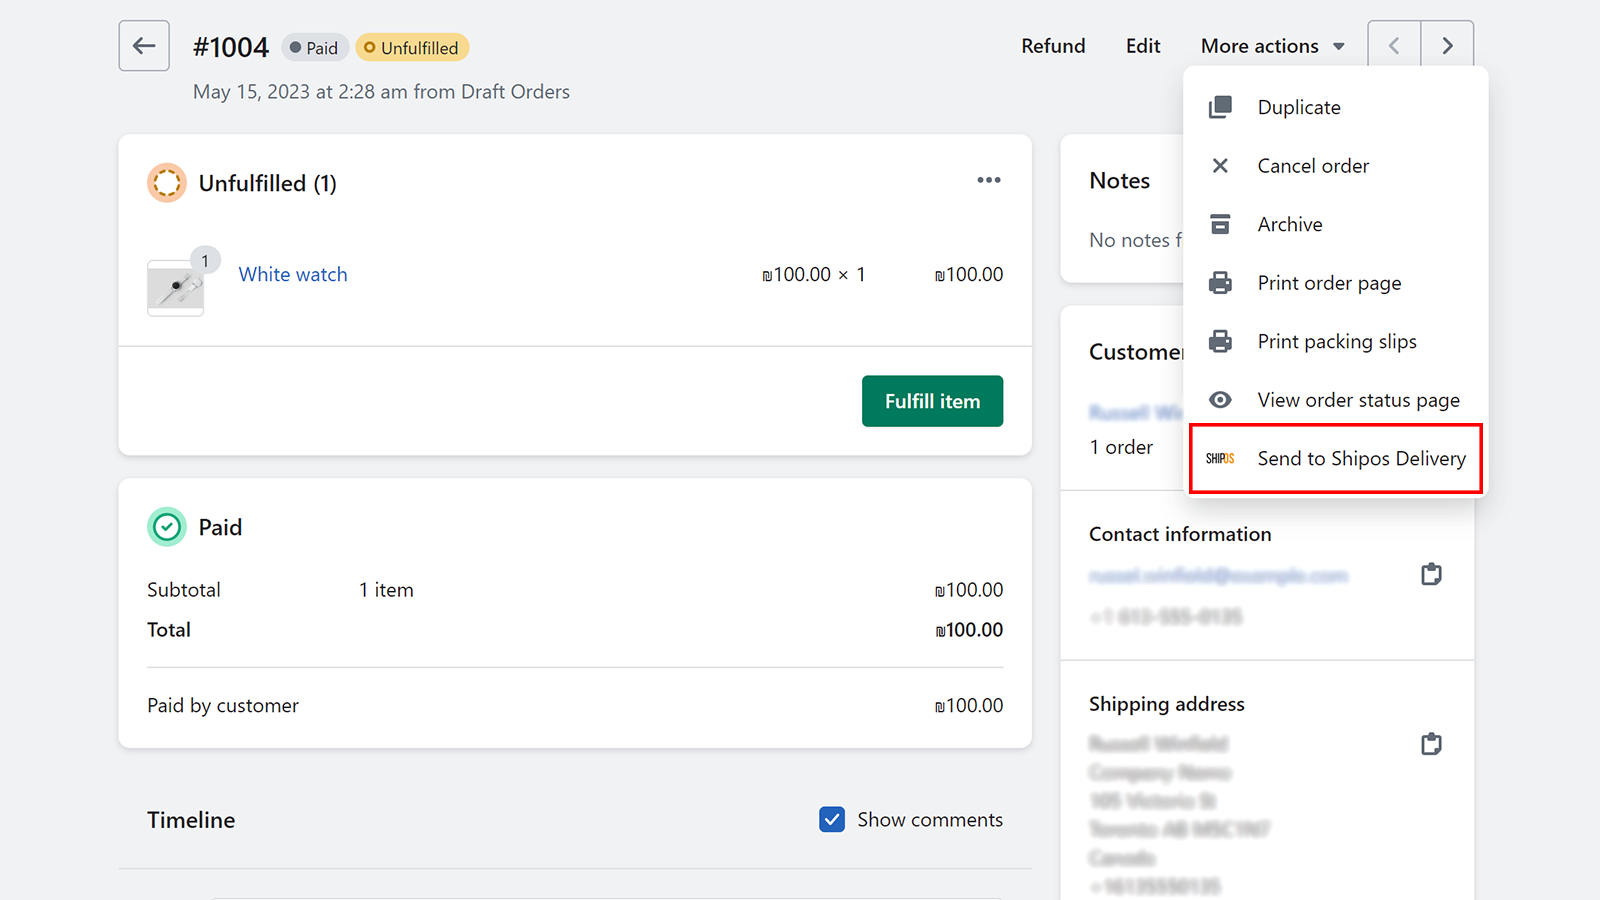Click the printer icon for Print order page
Viewport: 1600px width, 900px height.
1220,282
